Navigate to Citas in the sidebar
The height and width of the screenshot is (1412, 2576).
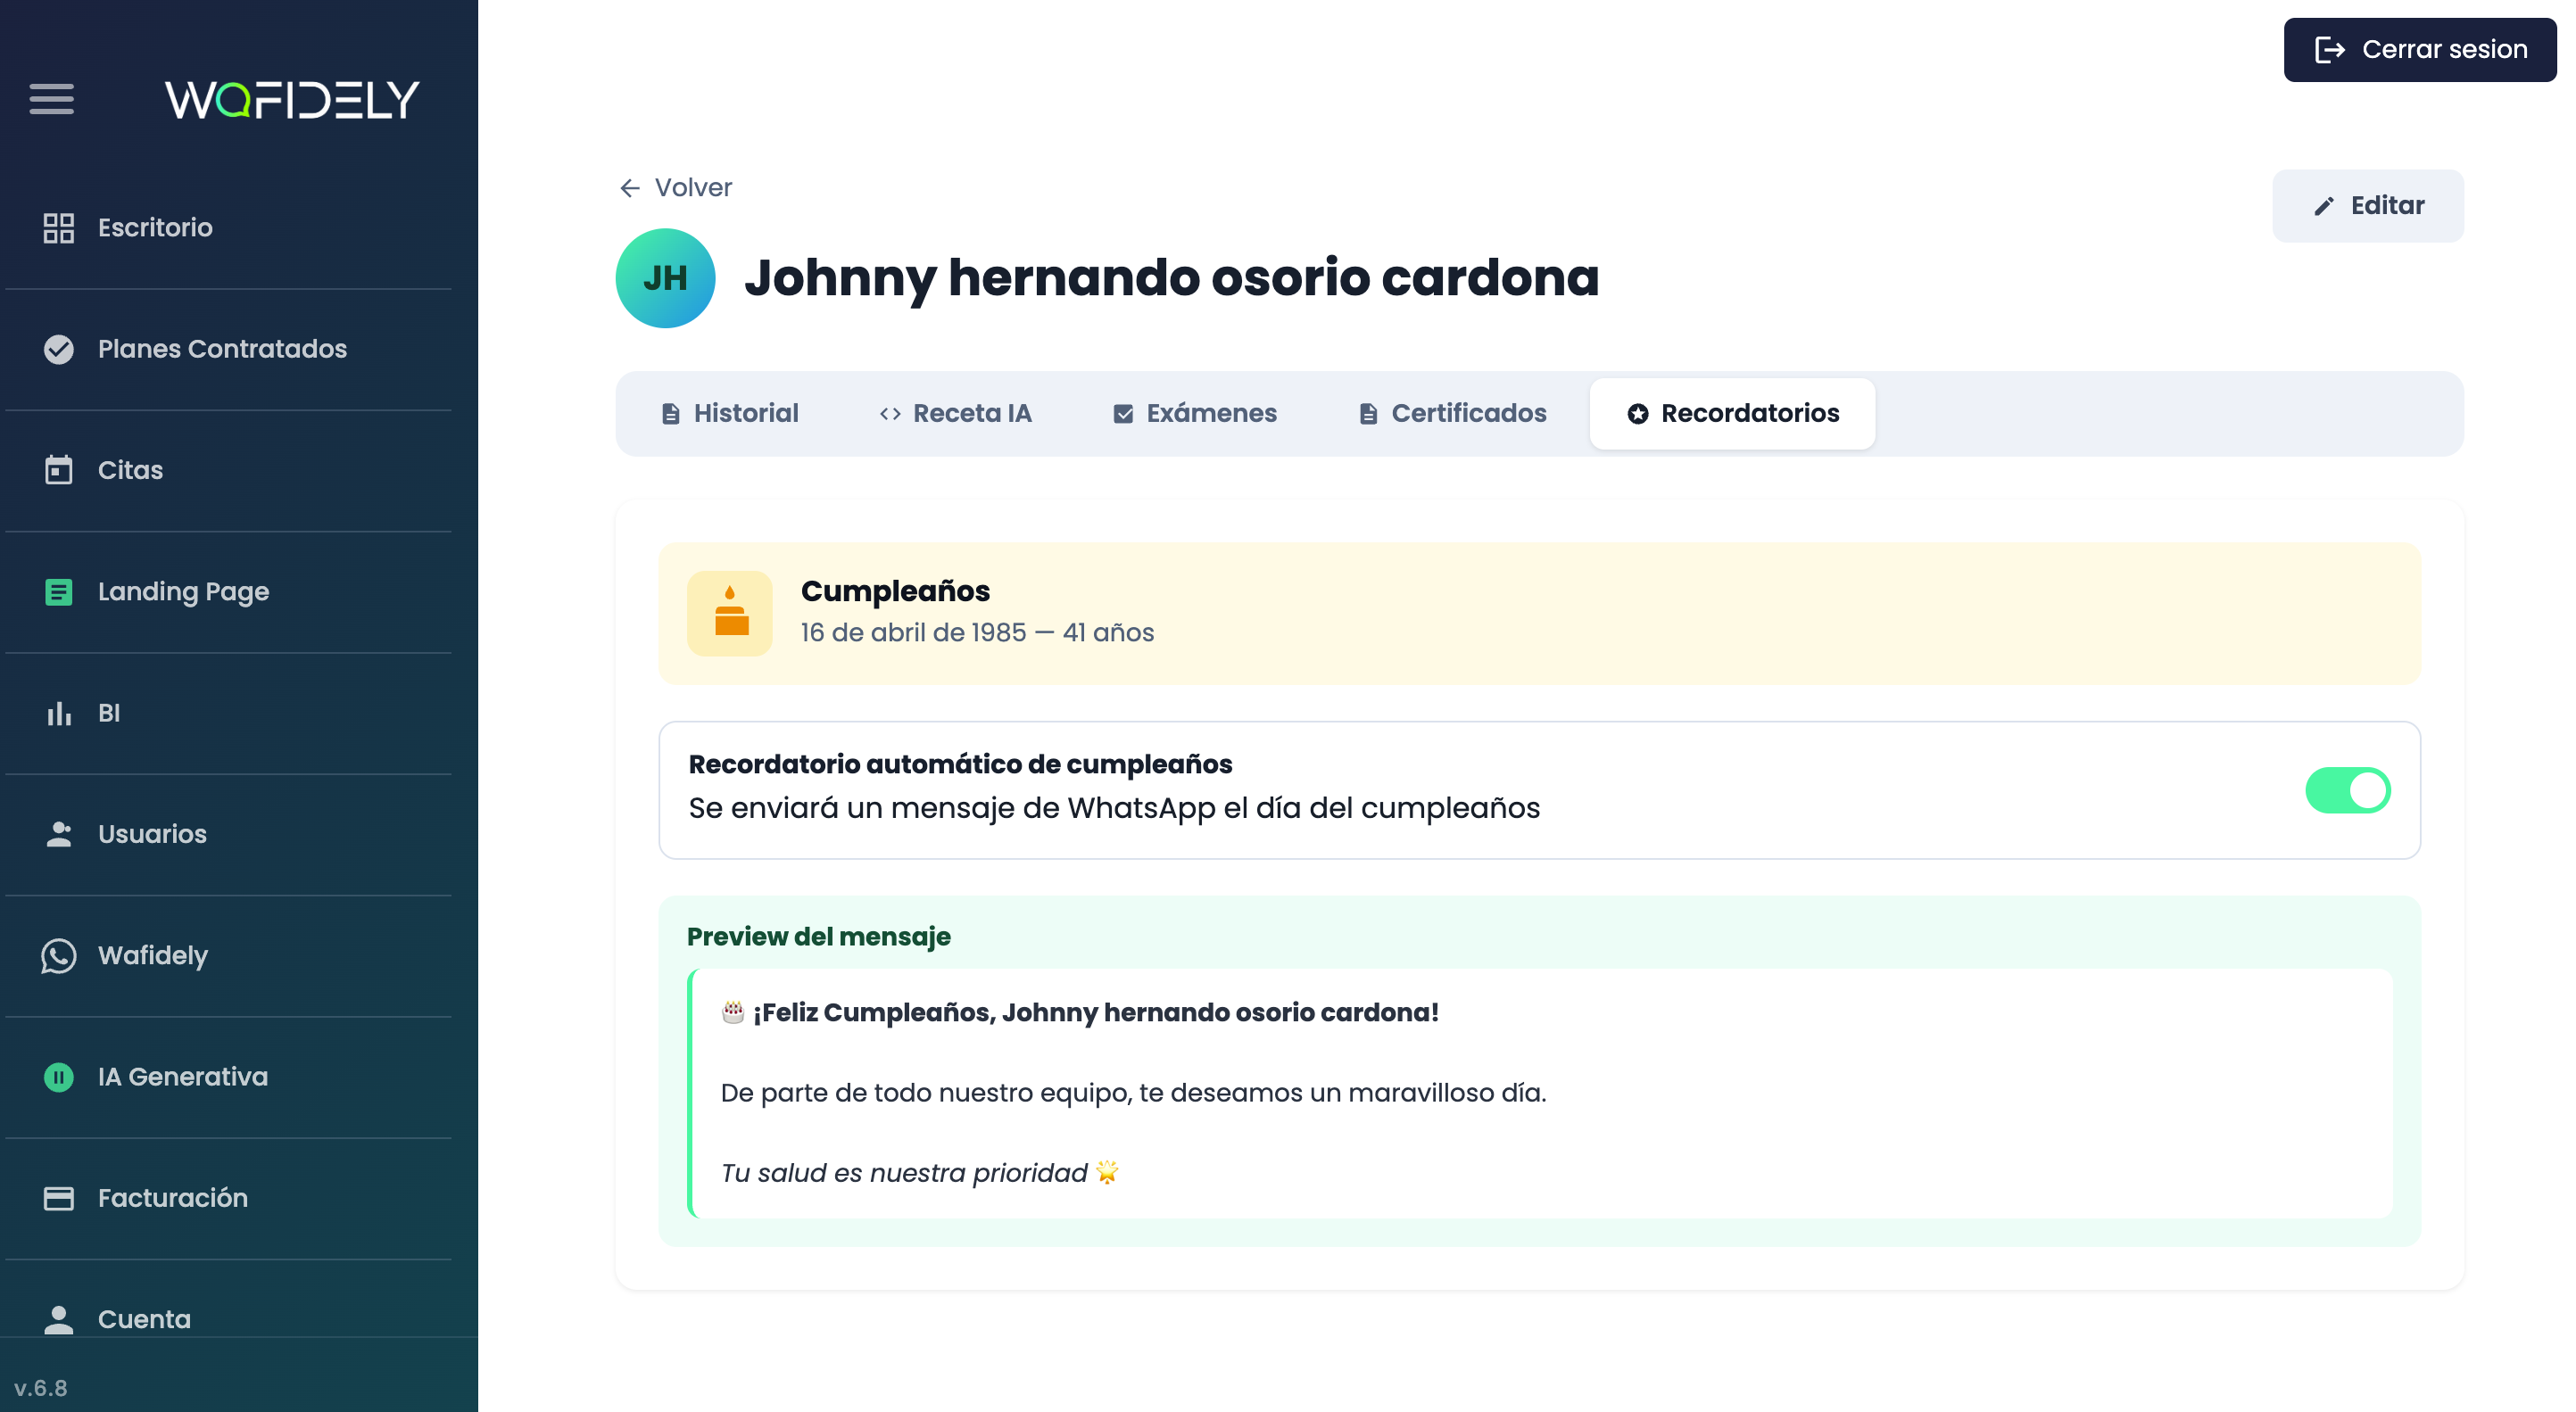pos(228,470)
